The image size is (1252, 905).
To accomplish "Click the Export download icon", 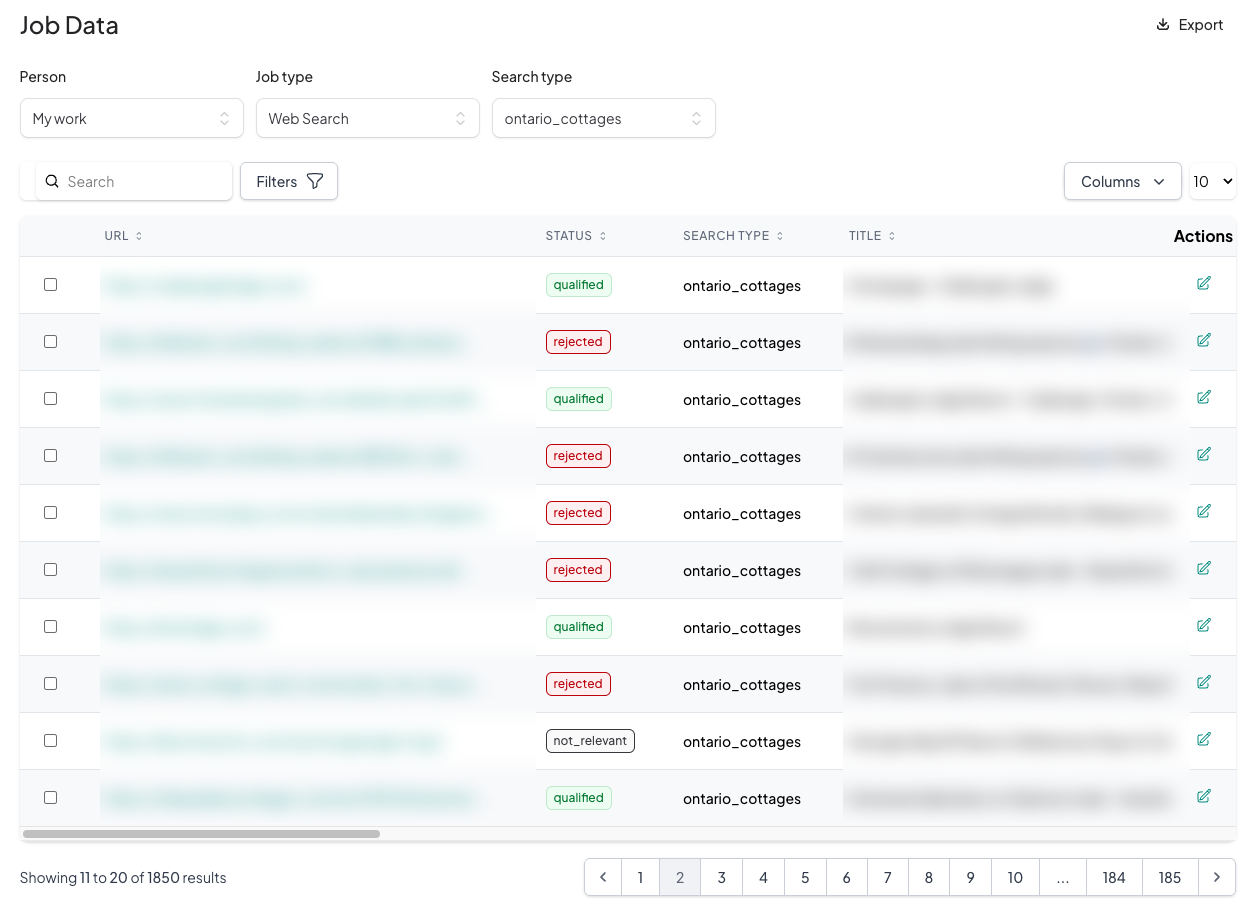I will point(1163,25).
